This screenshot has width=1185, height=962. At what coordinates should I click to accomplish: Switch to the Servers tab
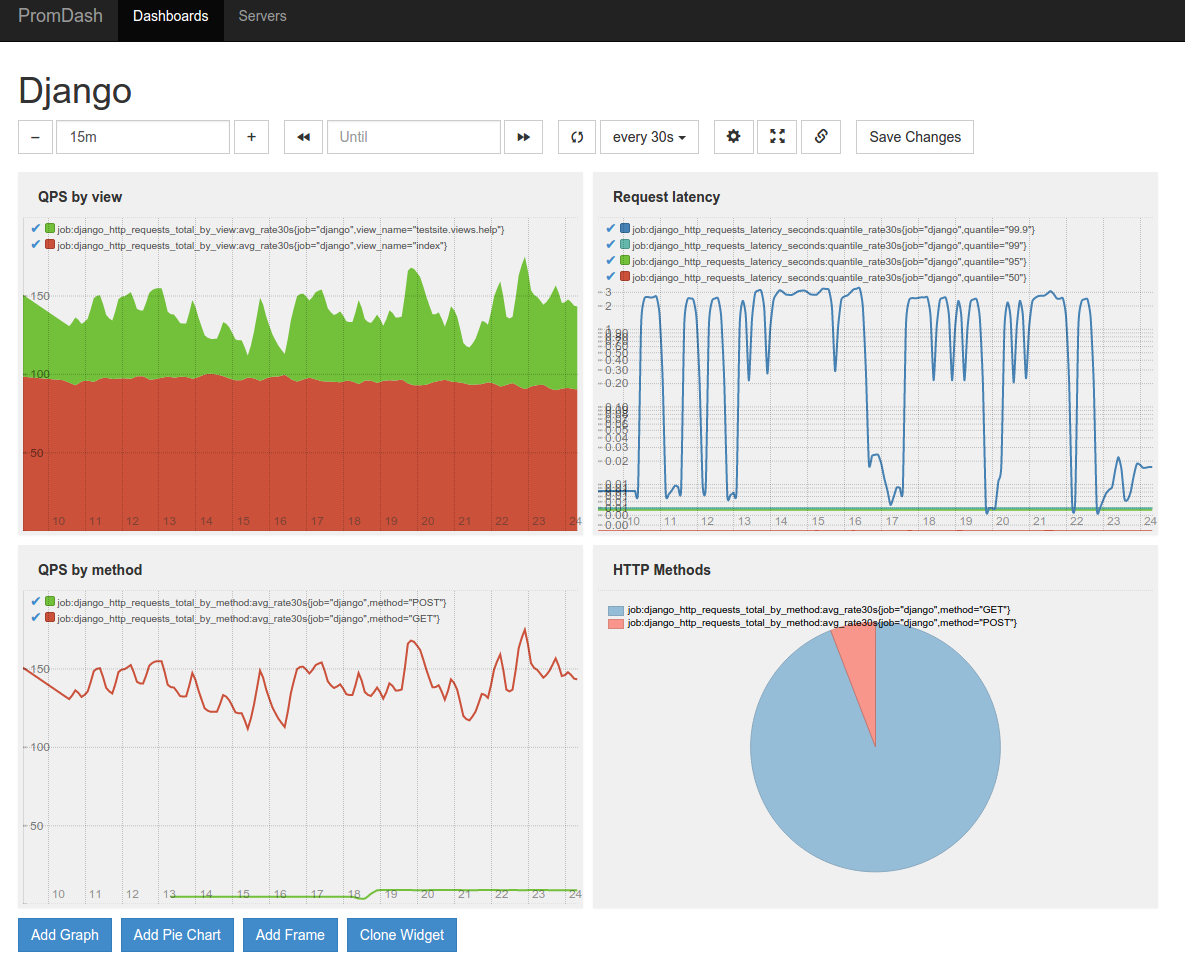[262, 16]
